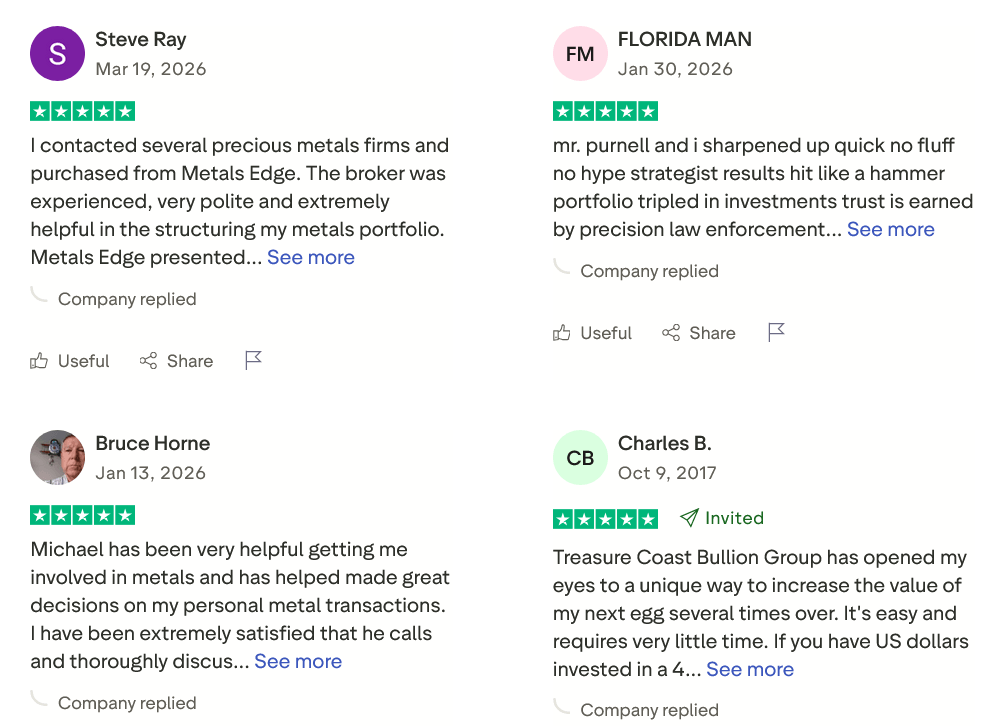Open See more on Steve Ray's review

310,257
